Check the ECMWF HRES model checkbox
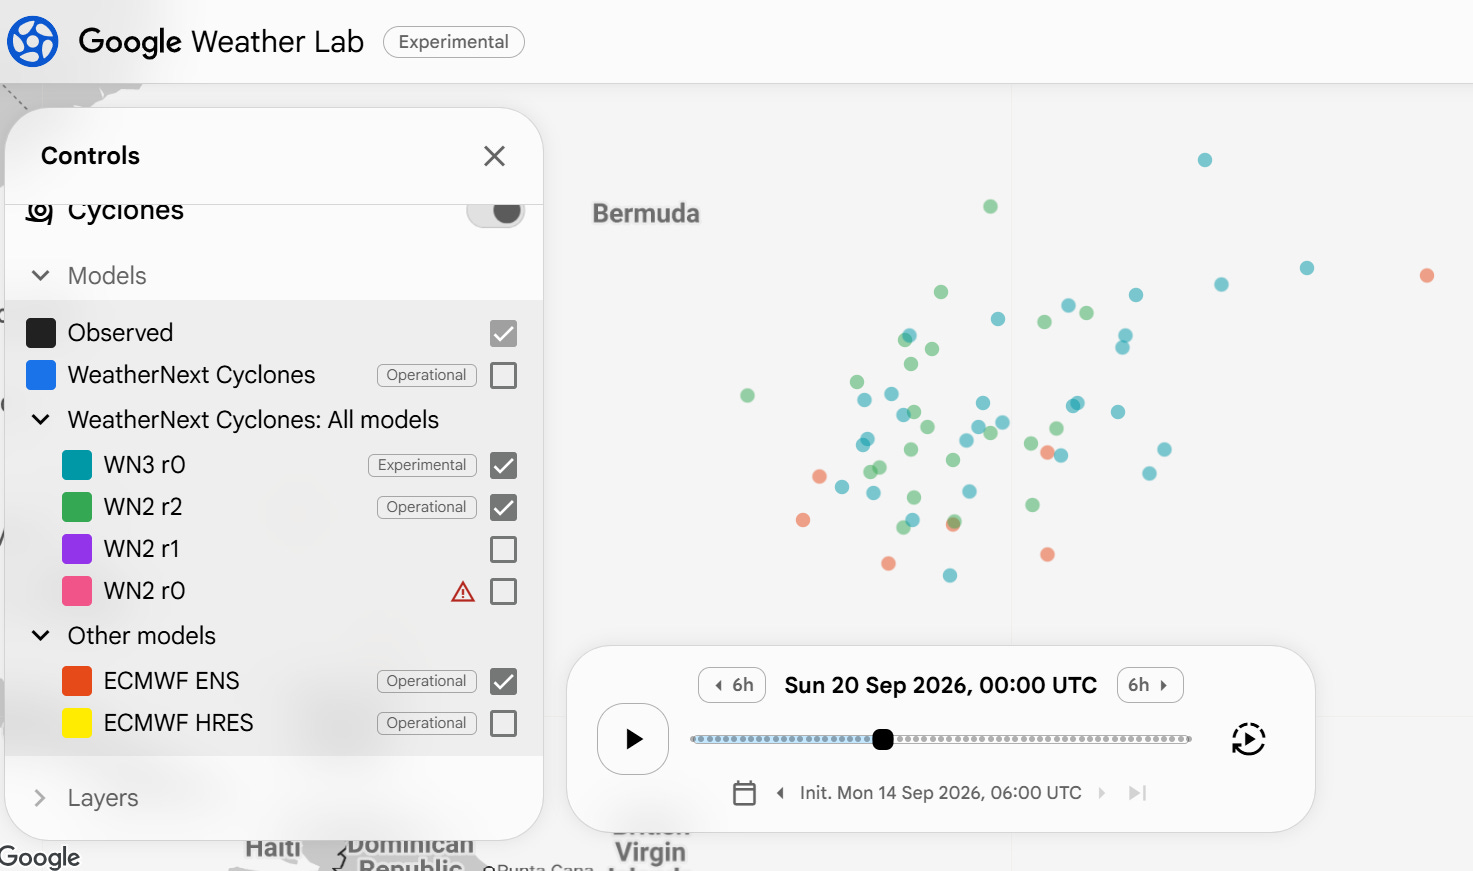The height and width of the screenshot is (871, 1473). point(504,723)
